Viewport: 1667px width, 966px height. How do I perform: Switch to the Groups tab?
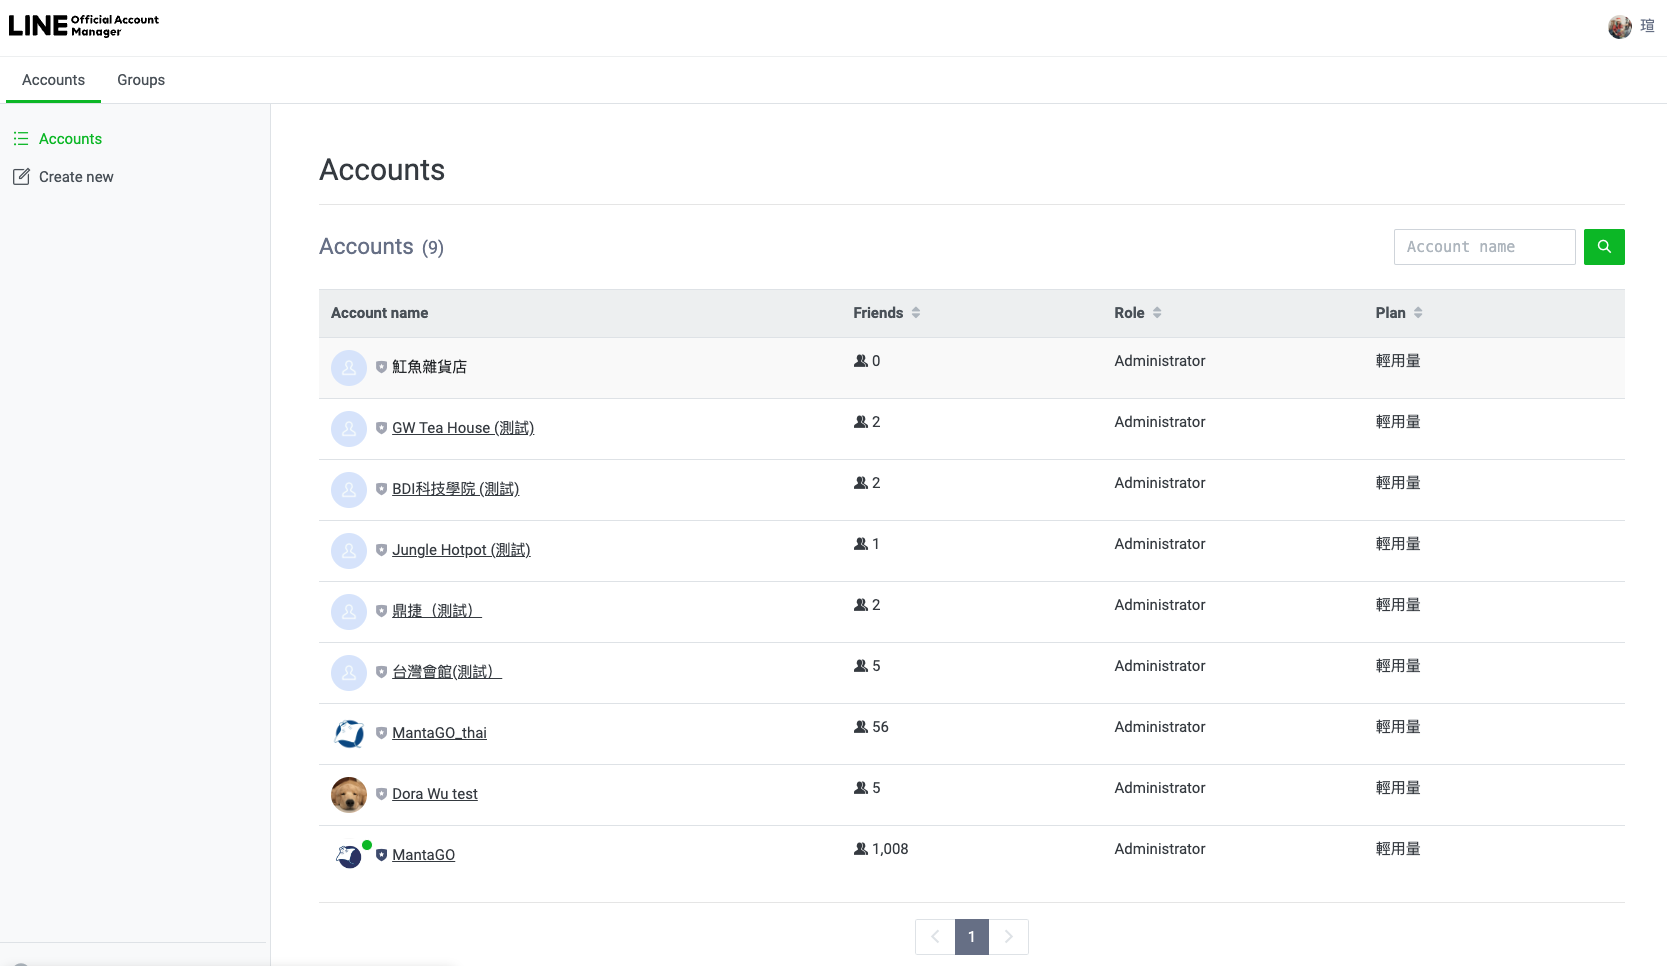pos(141,80)
